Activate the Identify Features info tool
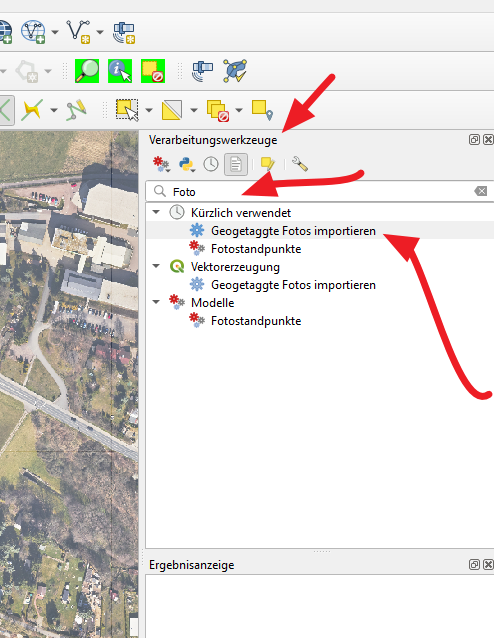The width and height of the screenshot is (494, 638). point(120,71)
